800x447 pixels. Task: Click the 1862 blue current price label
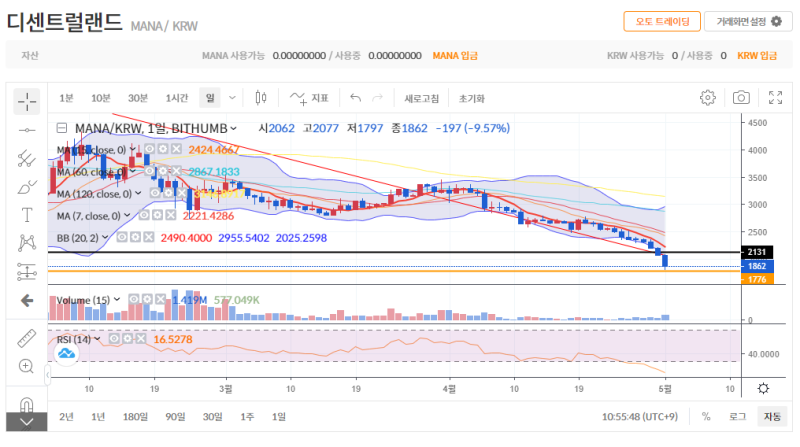tap(757, 266)
